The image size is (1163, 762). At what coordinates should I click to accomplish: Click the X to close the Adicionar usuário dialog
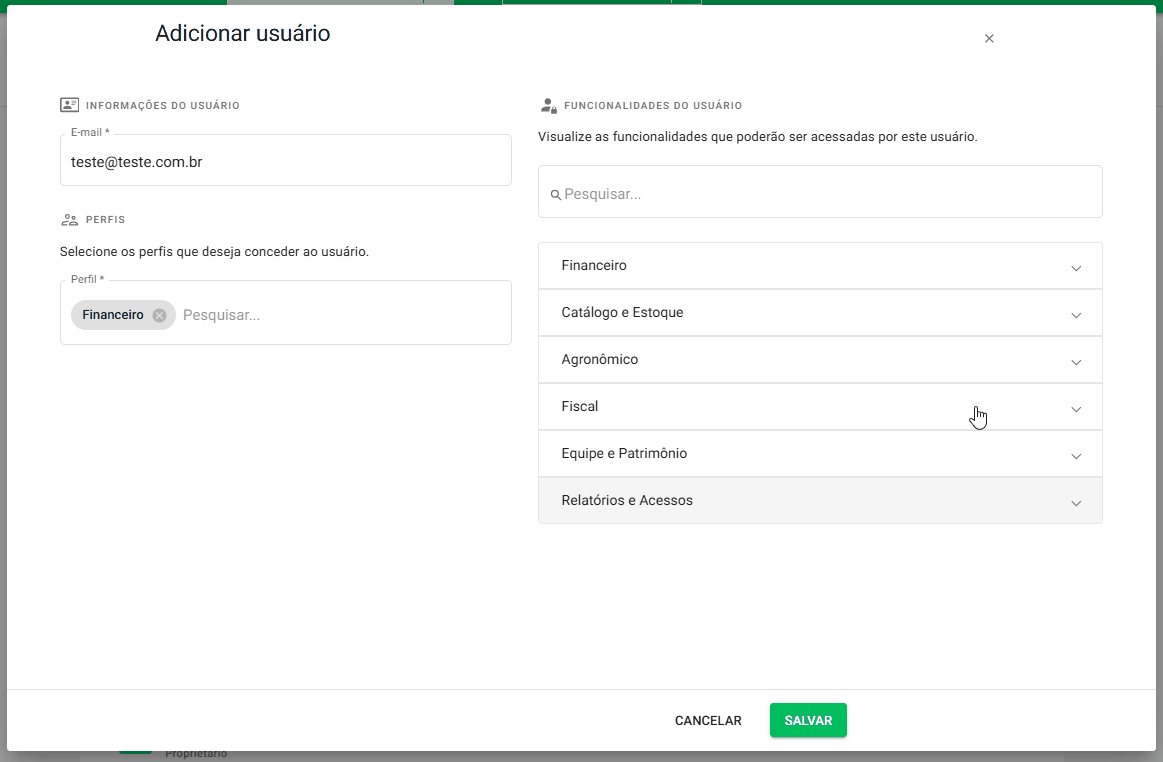[x=989, y=38]
